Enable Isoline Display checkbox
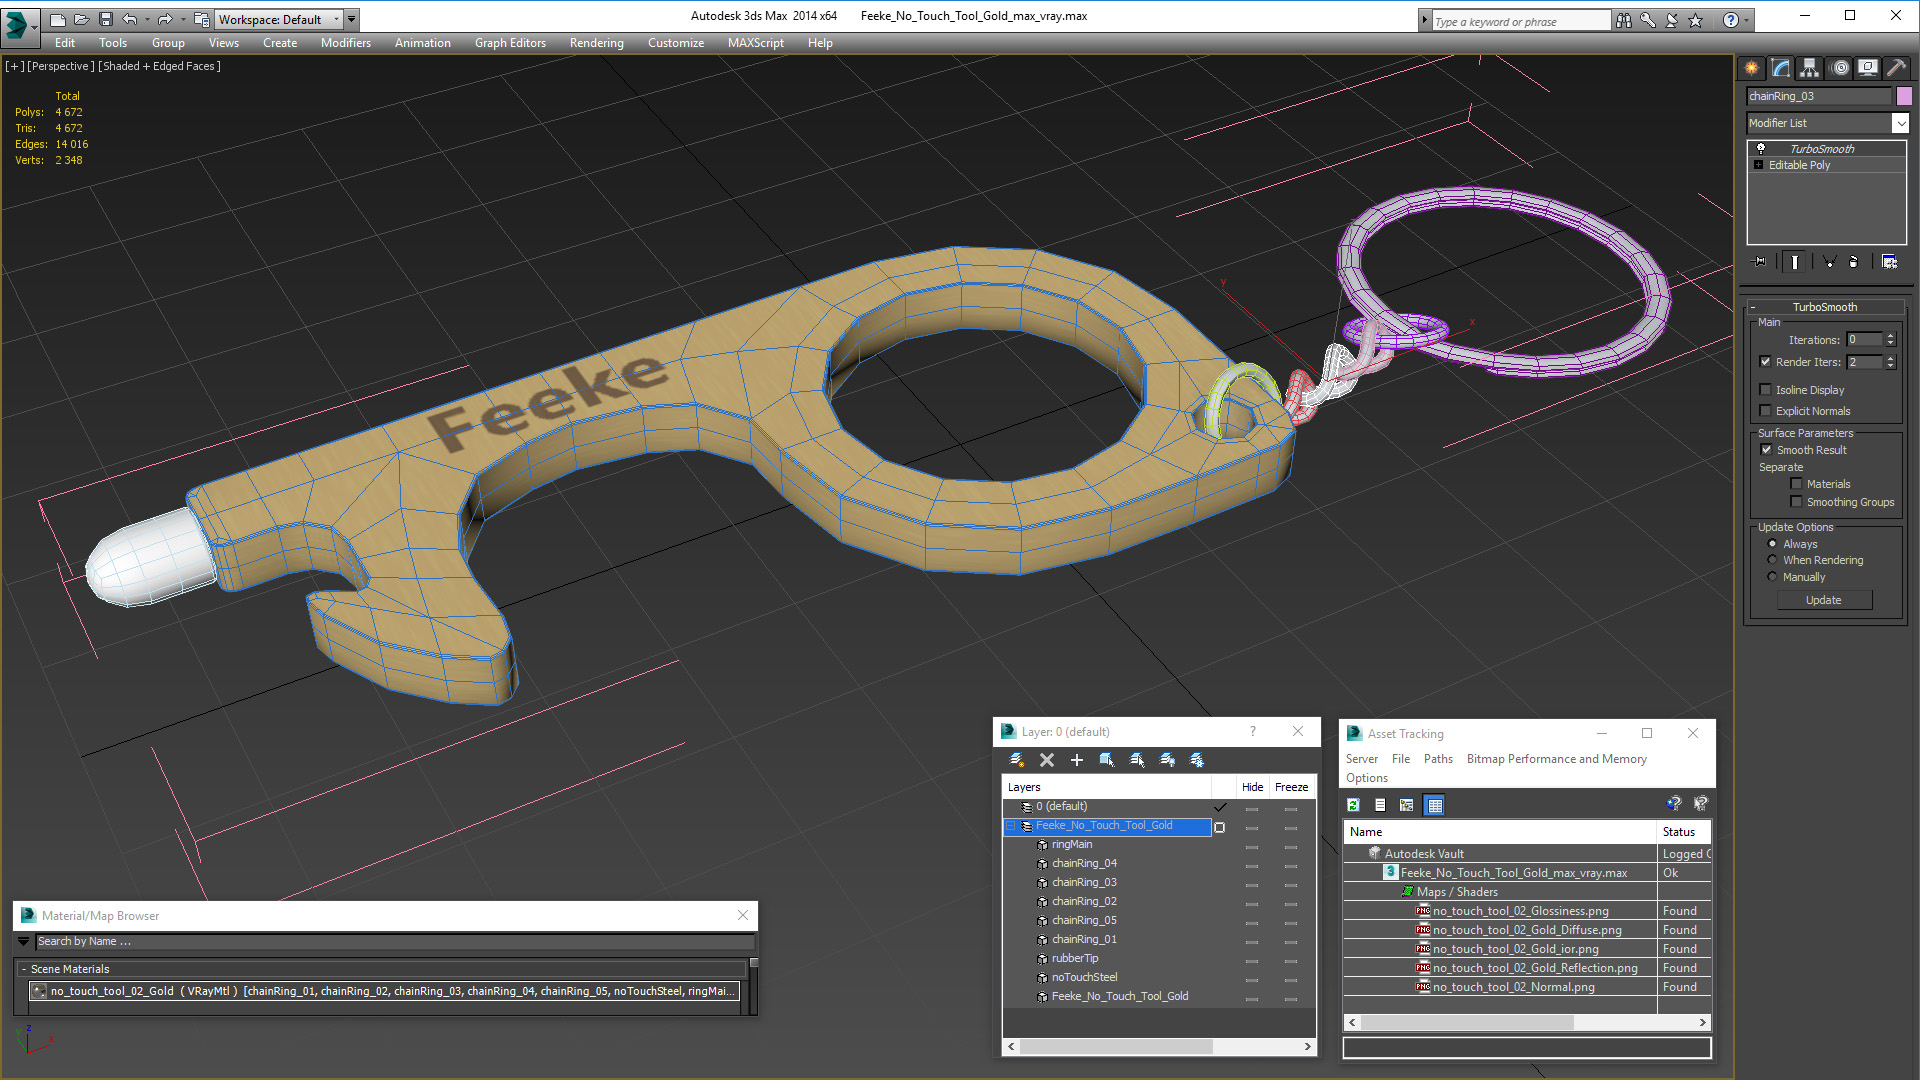 (1766, 390)
